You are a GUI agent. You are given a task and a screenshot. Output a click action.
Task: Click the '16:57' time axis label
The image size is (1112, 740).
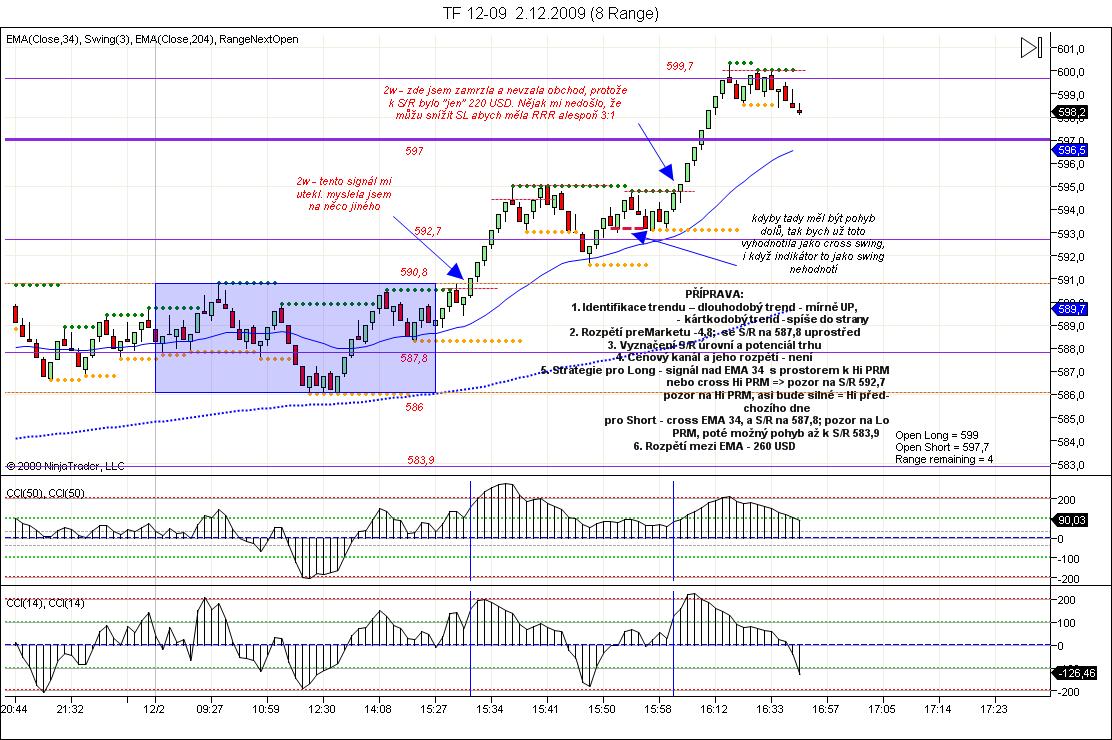click(825, 709)
